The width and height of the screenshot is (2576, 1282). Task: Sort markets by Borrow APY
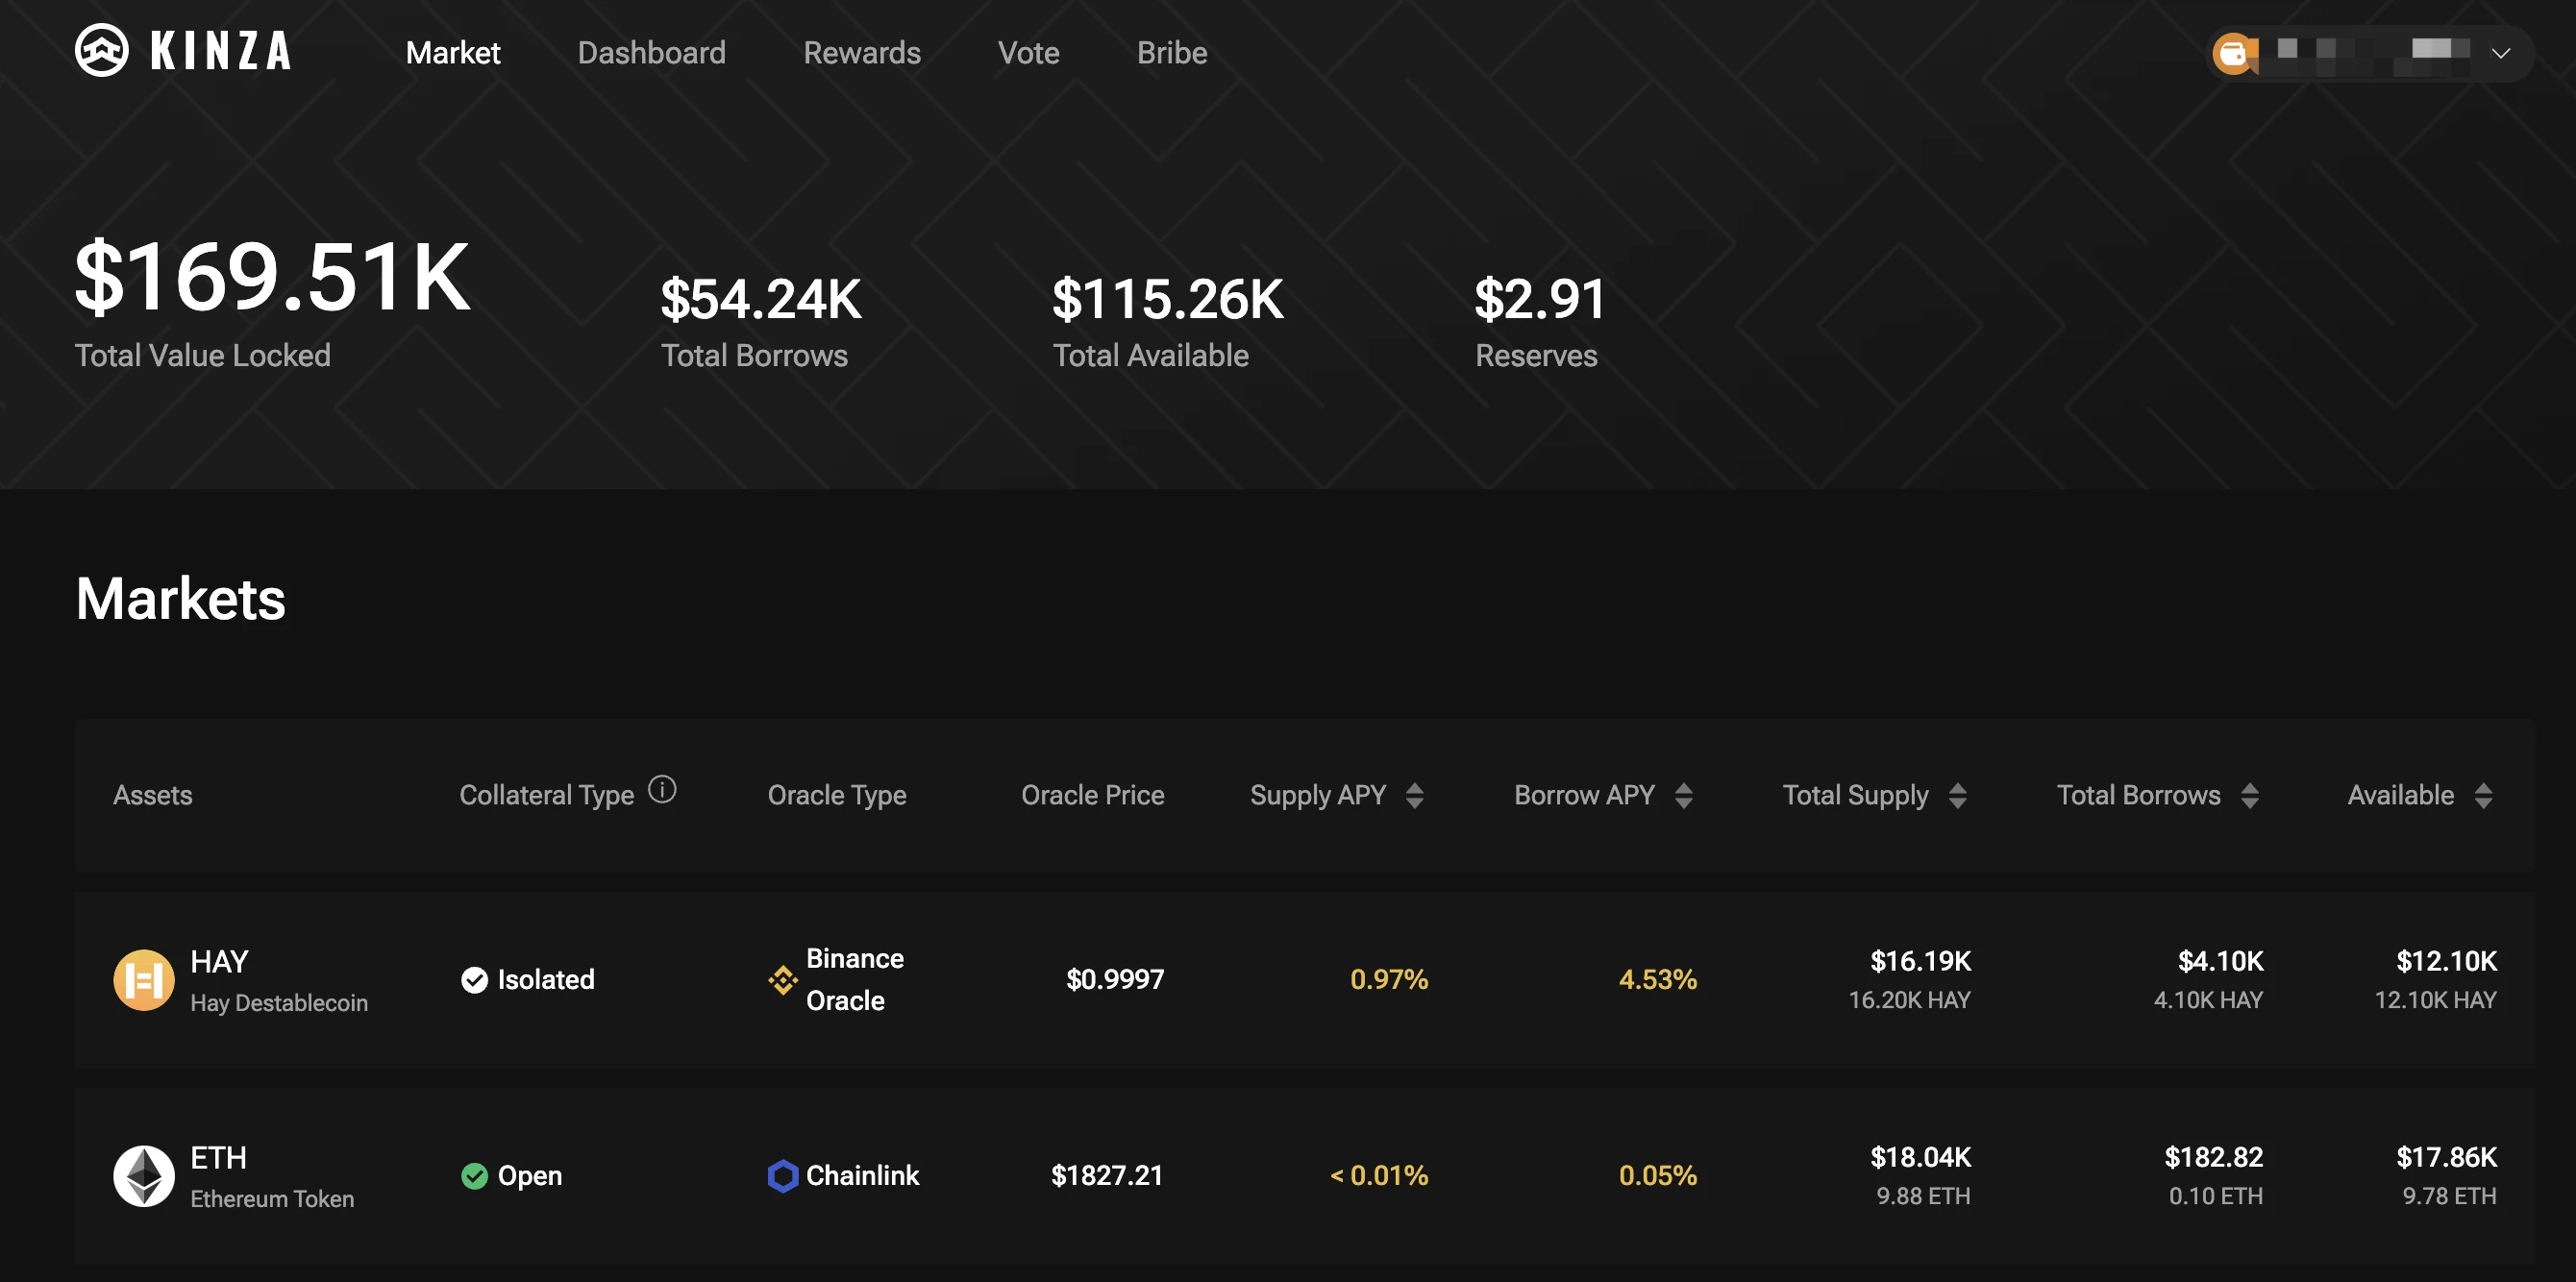[1683, 795]
